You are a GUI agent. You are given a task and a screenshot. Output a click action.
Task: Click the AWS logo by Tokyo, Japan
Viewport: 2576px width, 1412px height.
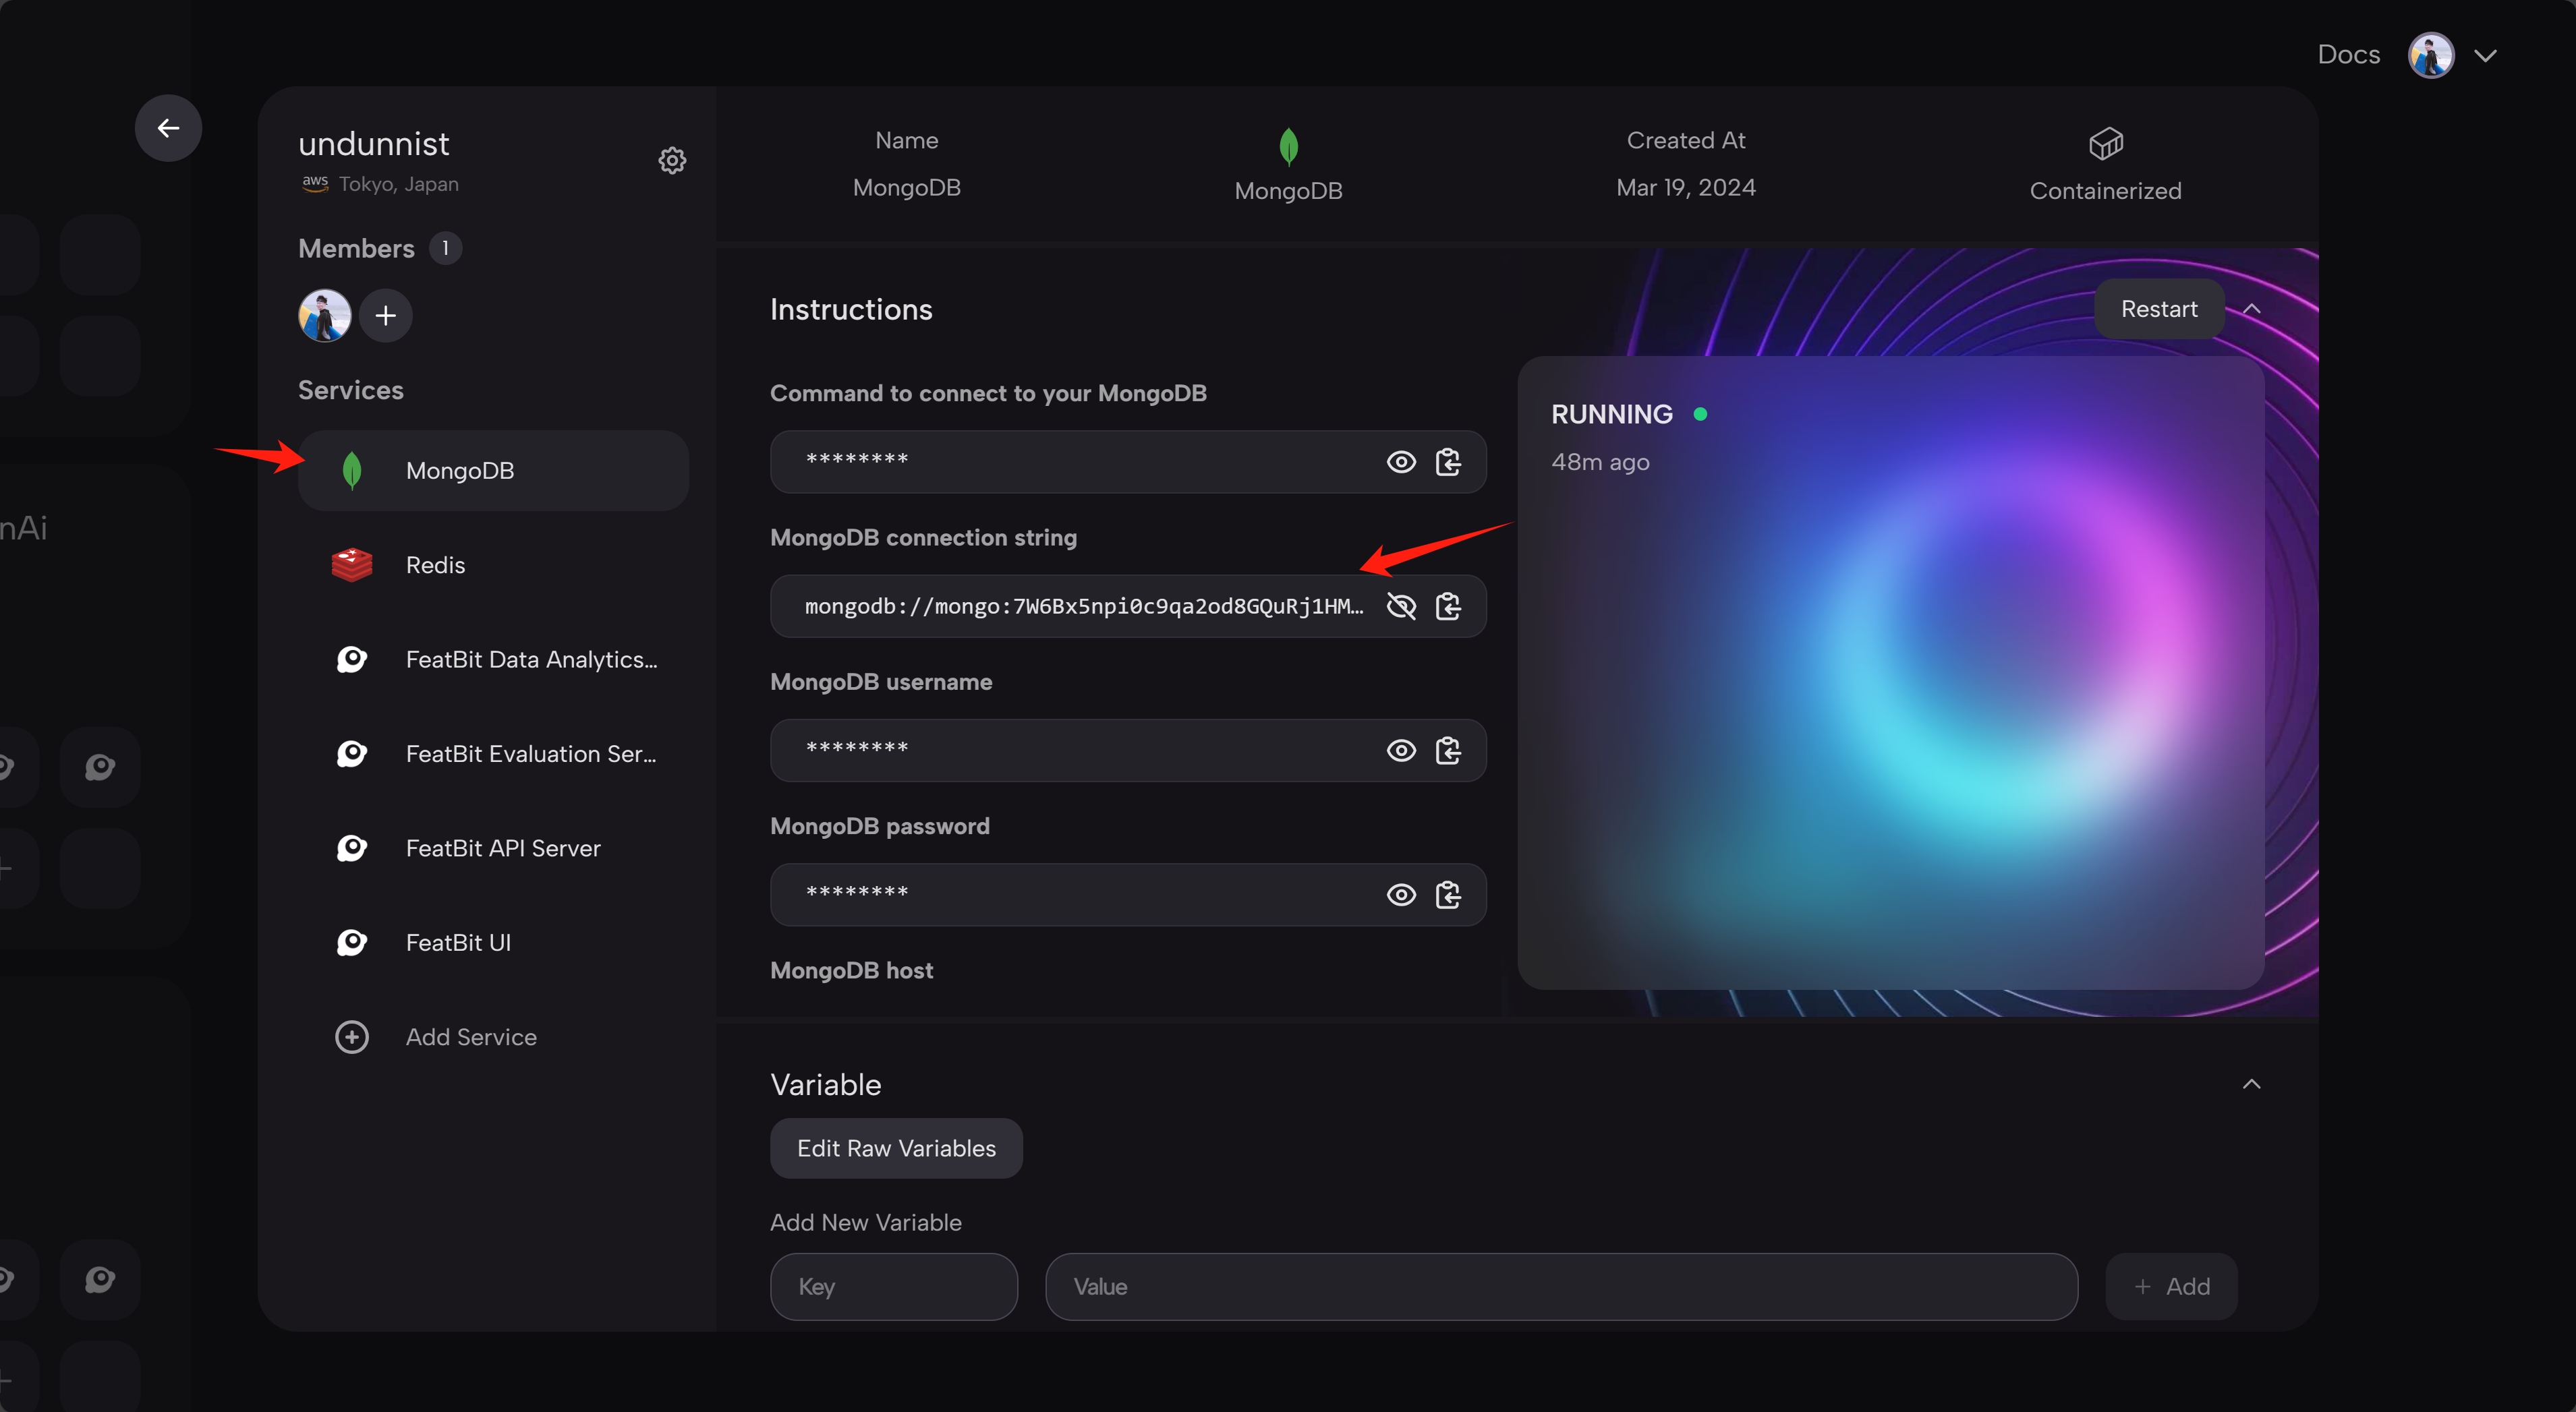coord(315,184)
